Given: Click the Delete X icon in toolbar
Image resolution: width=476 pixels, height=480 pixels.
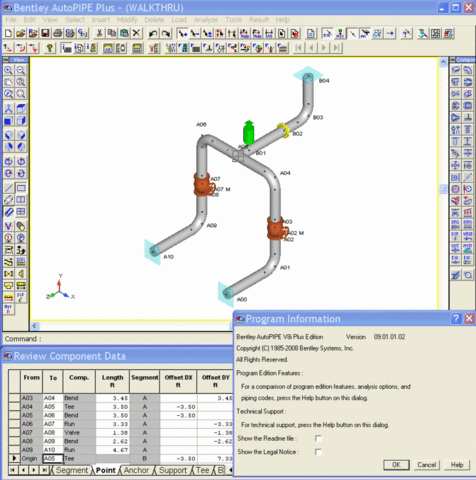Looking at the screenshot, I should pyautogui.click(x=136, y=33).
